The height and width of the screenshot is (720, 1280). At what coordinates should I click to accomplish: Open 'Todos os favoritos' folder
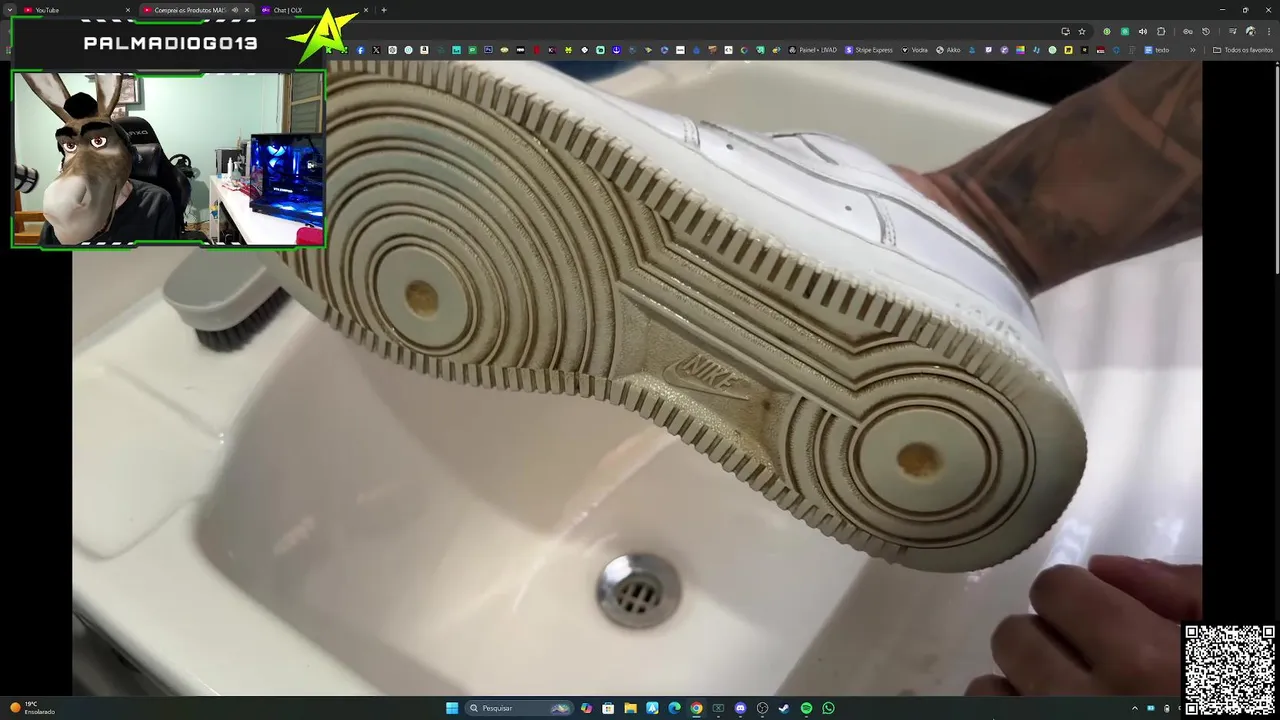(x=1244, y=50)
